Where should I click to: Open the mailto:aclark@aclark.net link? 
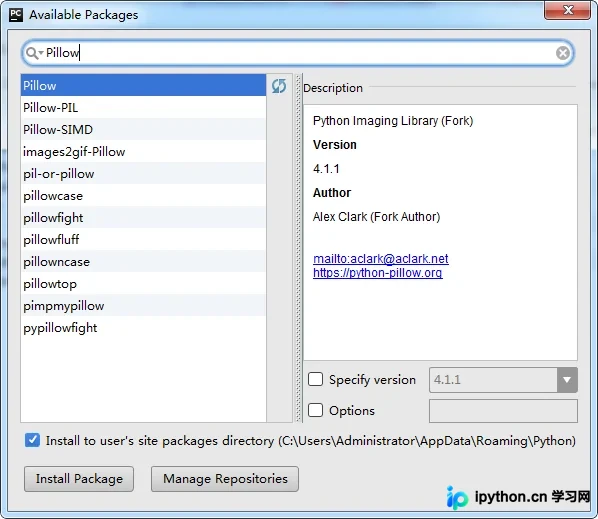click(x=381, y=259)
